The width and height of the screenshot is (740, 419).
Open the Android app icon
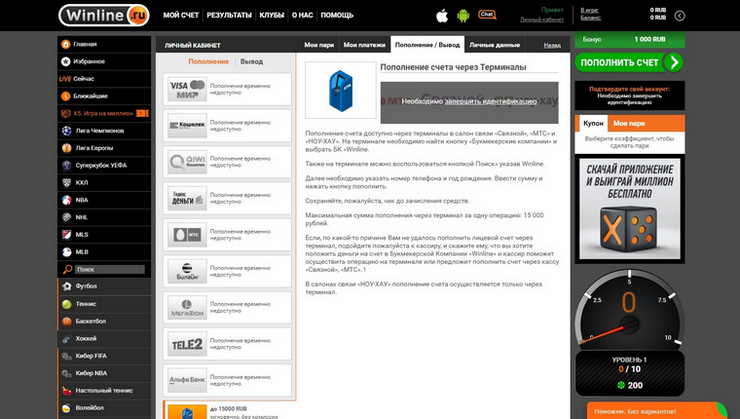point(463,16)
